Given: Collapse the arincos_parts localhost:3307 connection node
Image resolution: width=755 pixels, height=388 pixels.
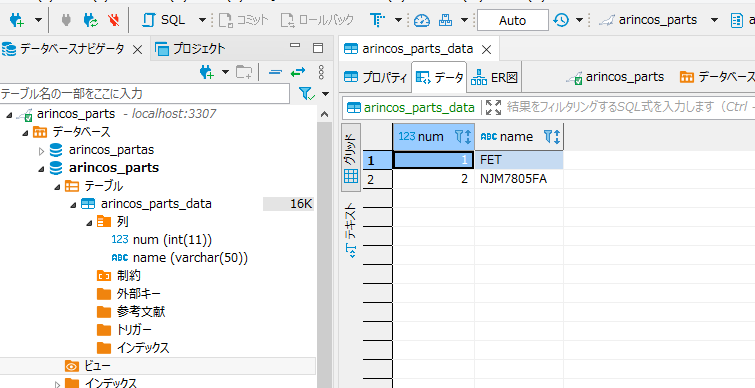Looking at the screenshot, I should click(x=10, y=115).
